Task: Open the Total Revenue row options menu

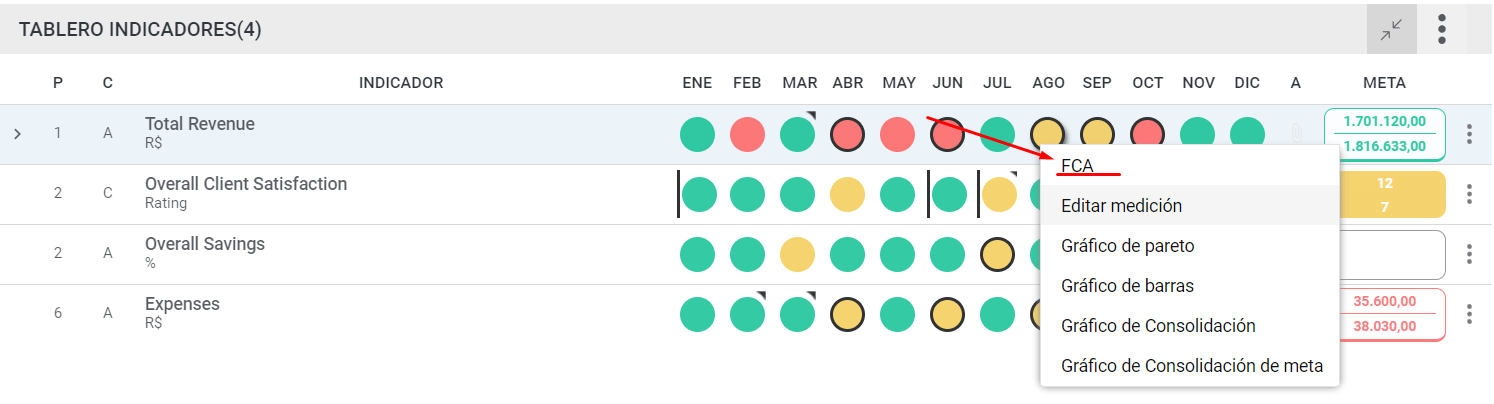Action: point(1469,134)
